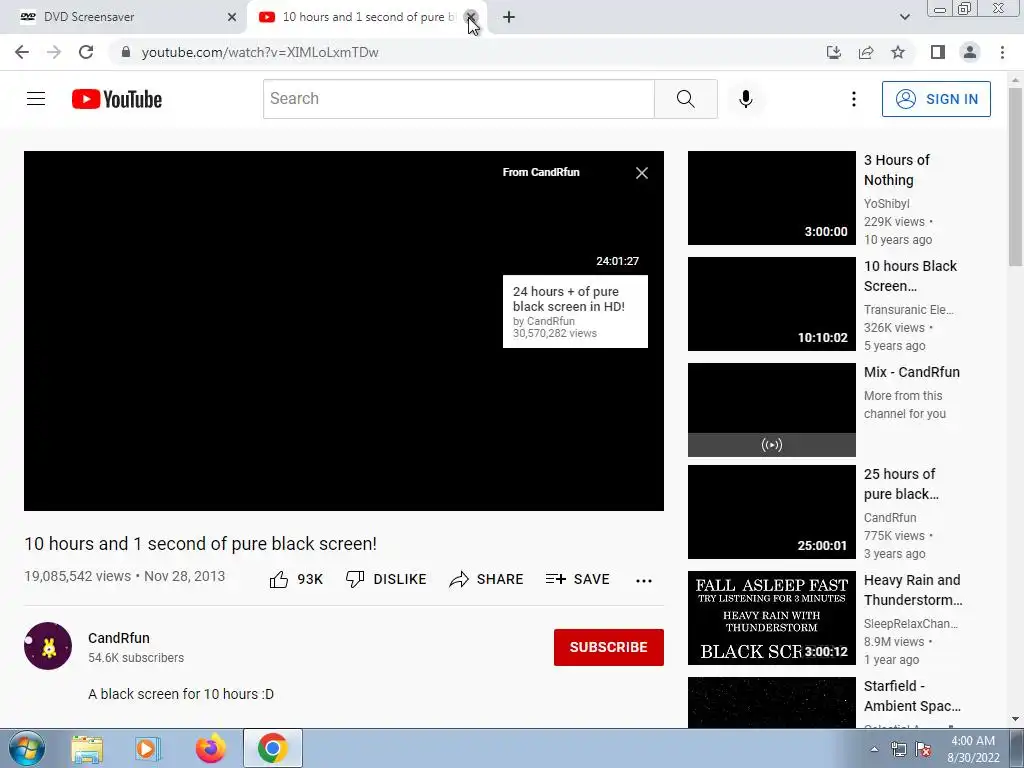Open the Starfield - Ambient Space title
Image resolution: width=1024 pixels, height=768 pixels.
912,696
